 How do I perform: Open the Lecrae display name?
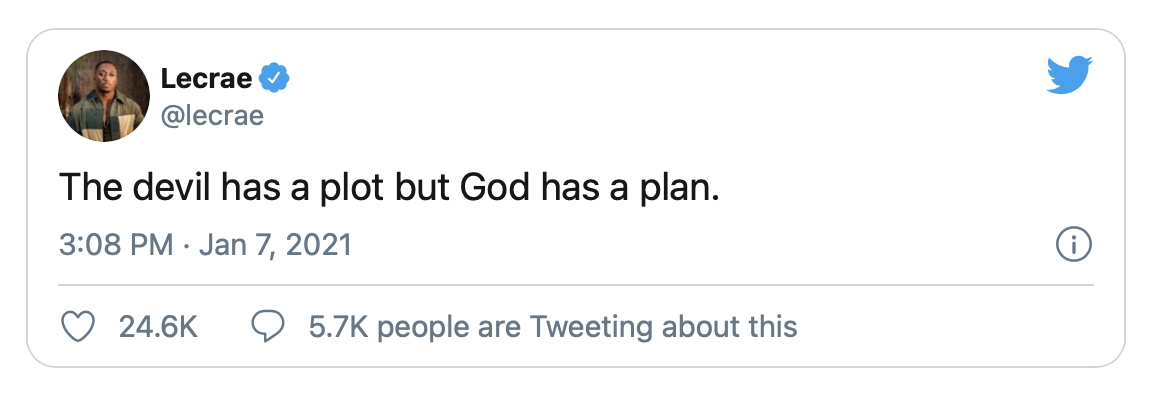pyautogui.click(x=206, y=78)
